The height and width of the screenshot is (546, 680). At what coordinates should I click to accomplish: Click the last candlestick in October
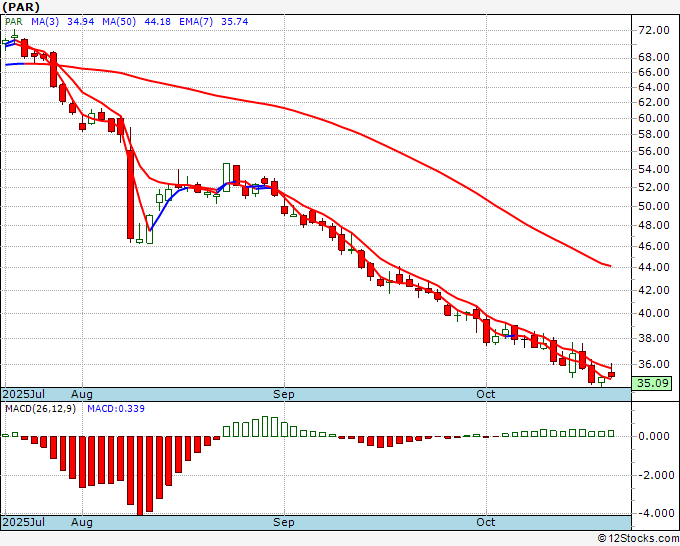point(612,374)
